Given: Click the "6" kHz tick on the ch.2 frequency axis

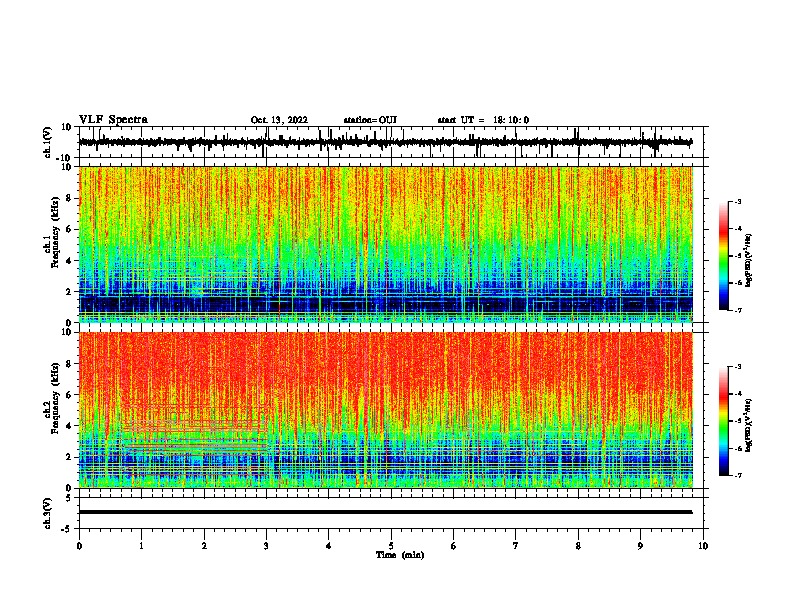Looking at the screenshot, I should coord(70,394).
